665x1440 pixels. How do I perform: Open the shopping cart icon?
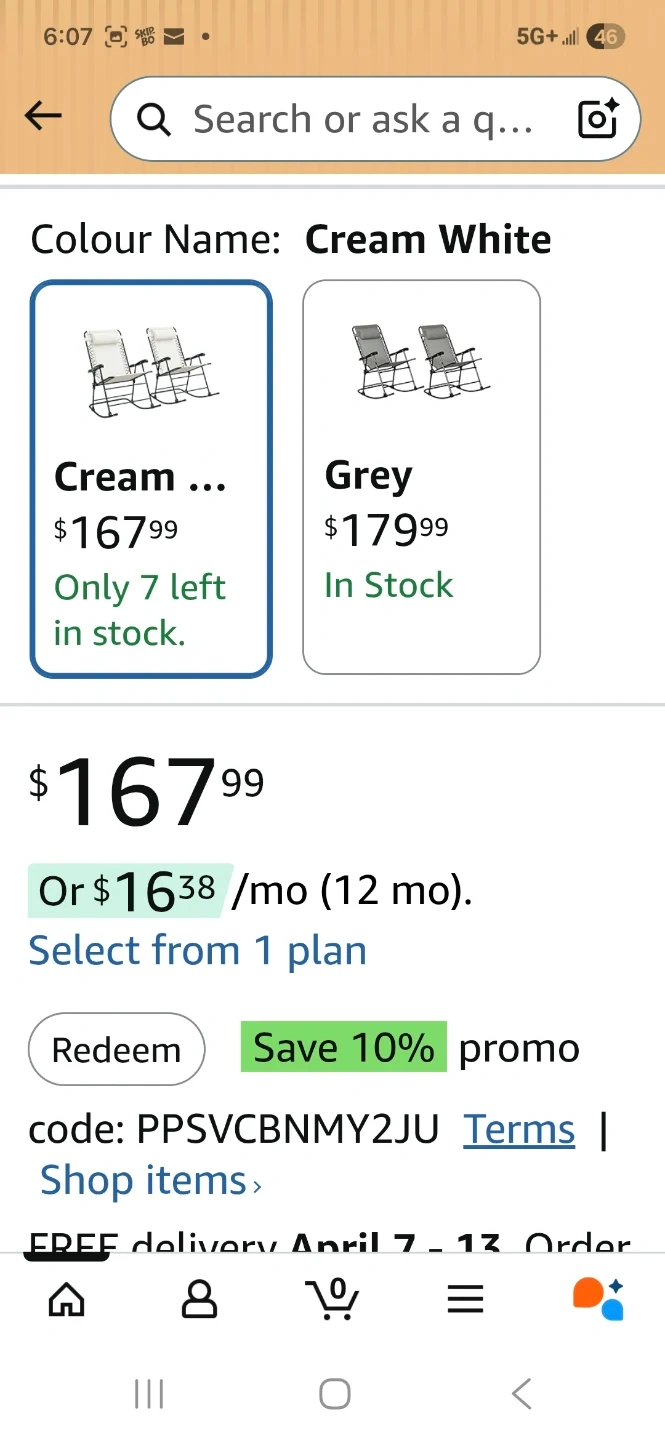point(332,1299)
